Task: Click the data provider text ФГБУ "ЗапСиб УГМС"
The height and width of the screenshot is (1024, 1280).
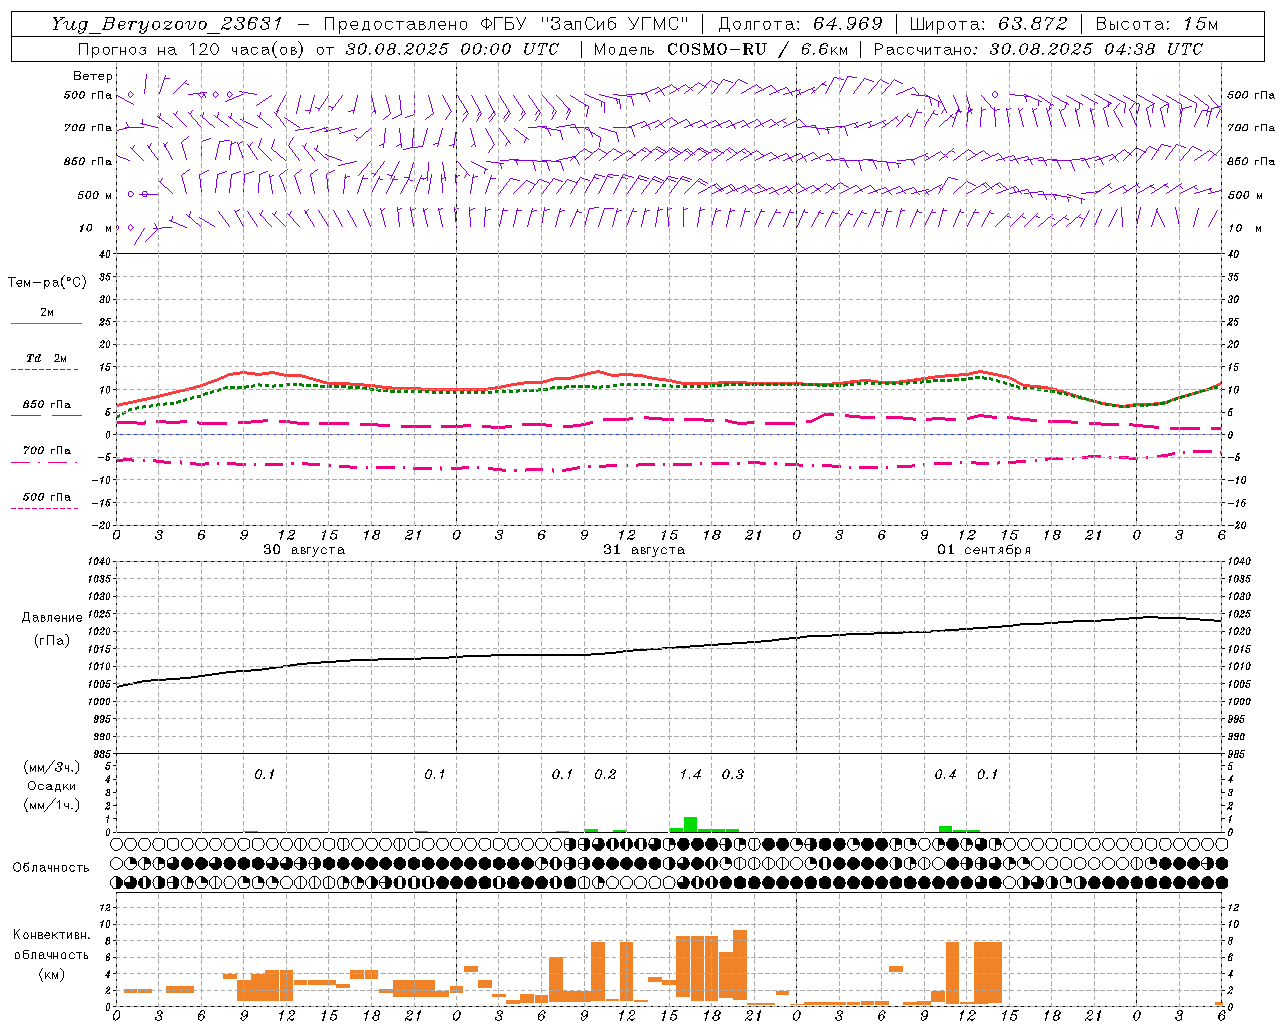Action: tap(586, 24)
